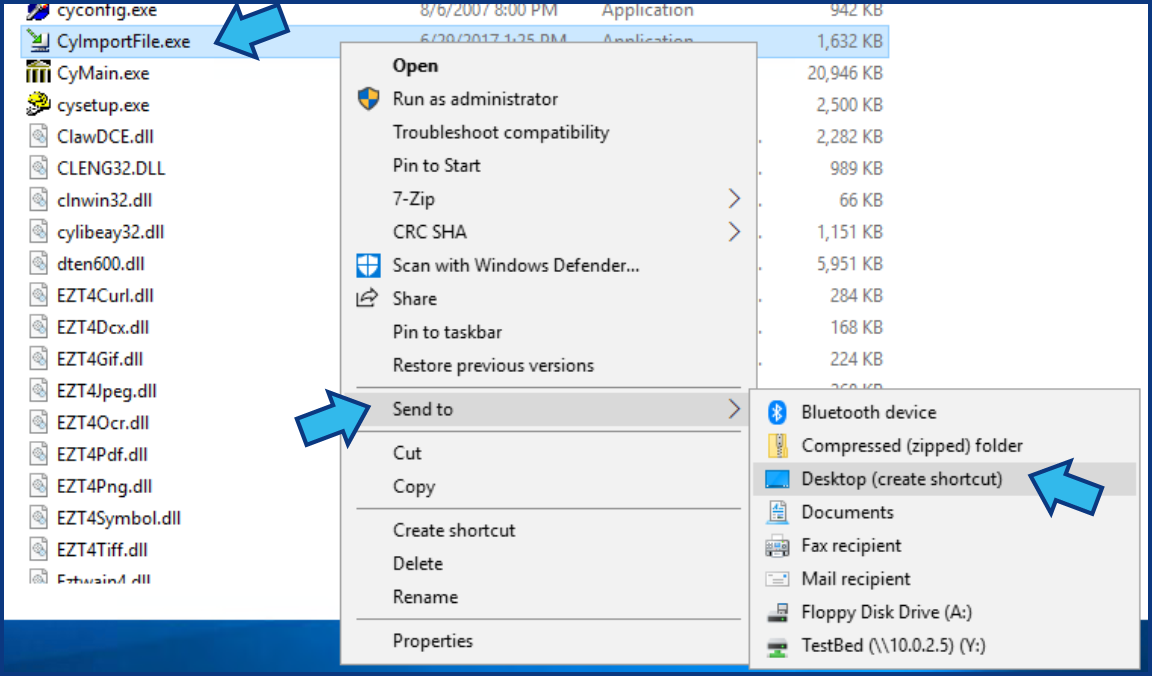The image size is (1153, 677).
Task: Click the EZT4Symbol.dll file icon
Action: [x=38, y=518]
